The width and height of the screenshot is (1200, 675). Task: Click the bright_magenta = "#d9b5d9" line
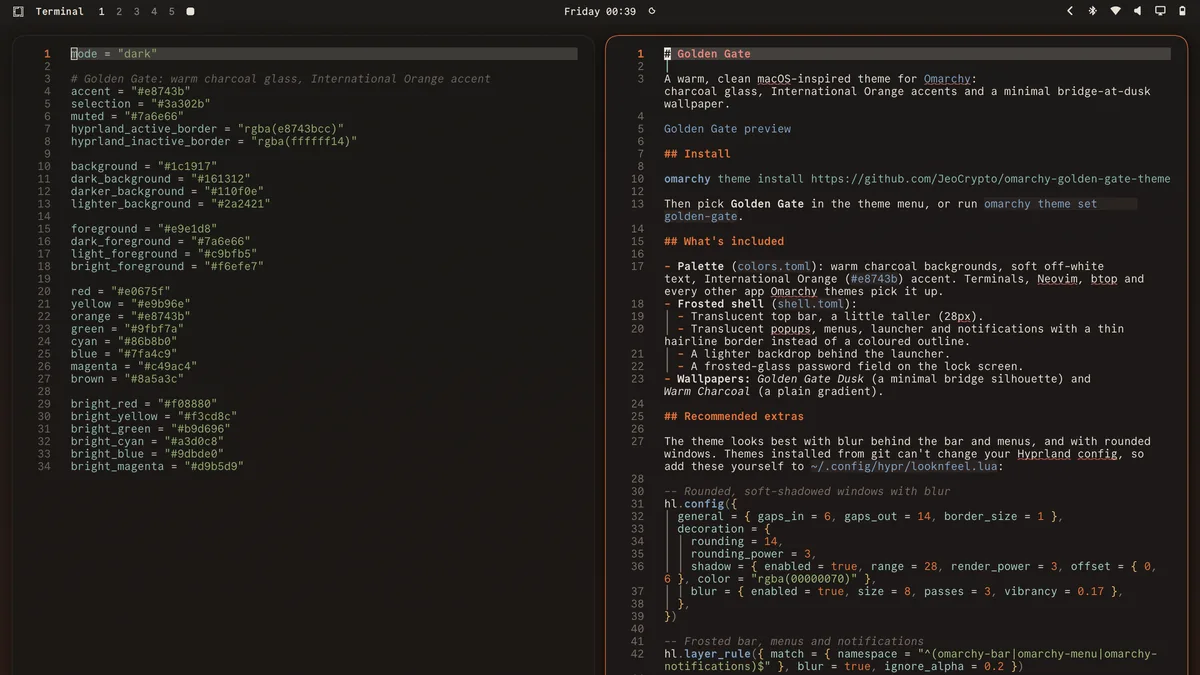pos(157,466)
